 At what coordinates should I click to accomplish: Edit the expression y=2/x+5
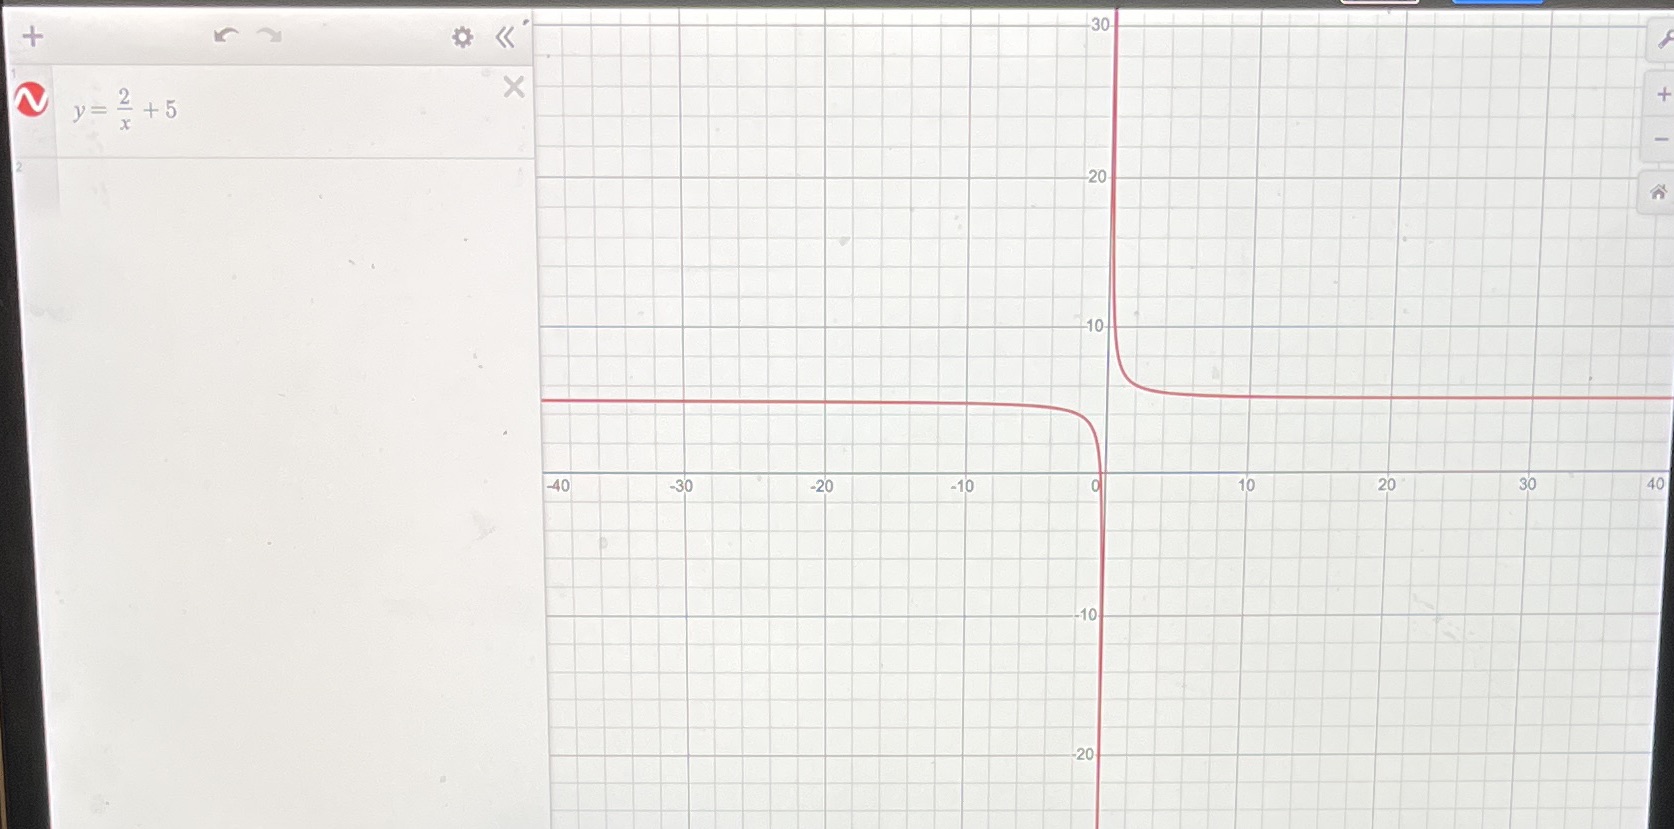coord(125,109)
